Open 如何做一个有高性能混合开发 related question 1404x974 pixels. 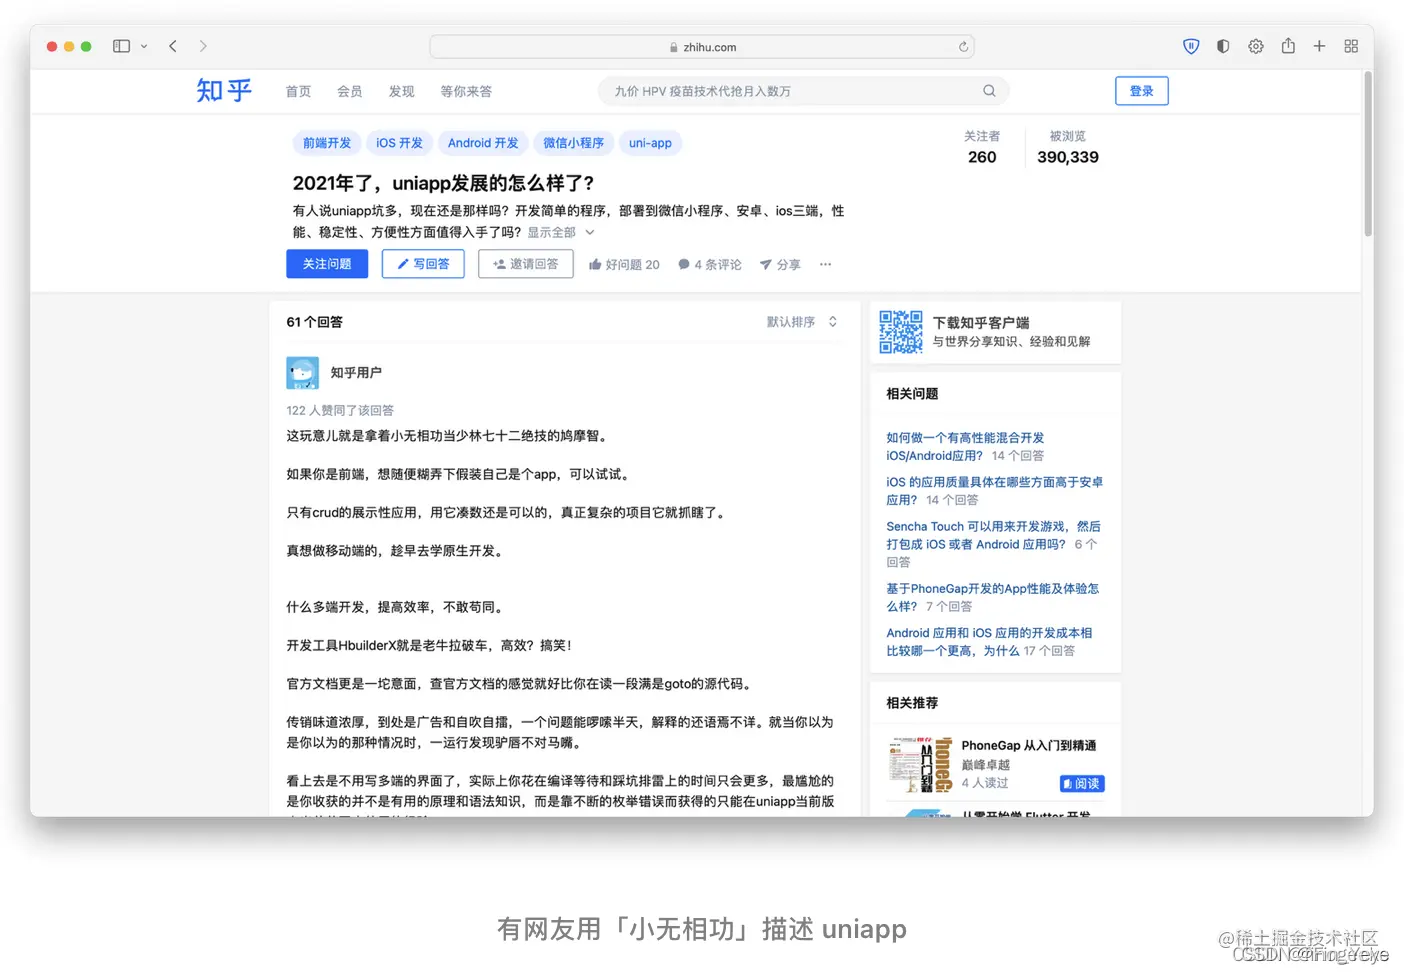coord(965,447)
